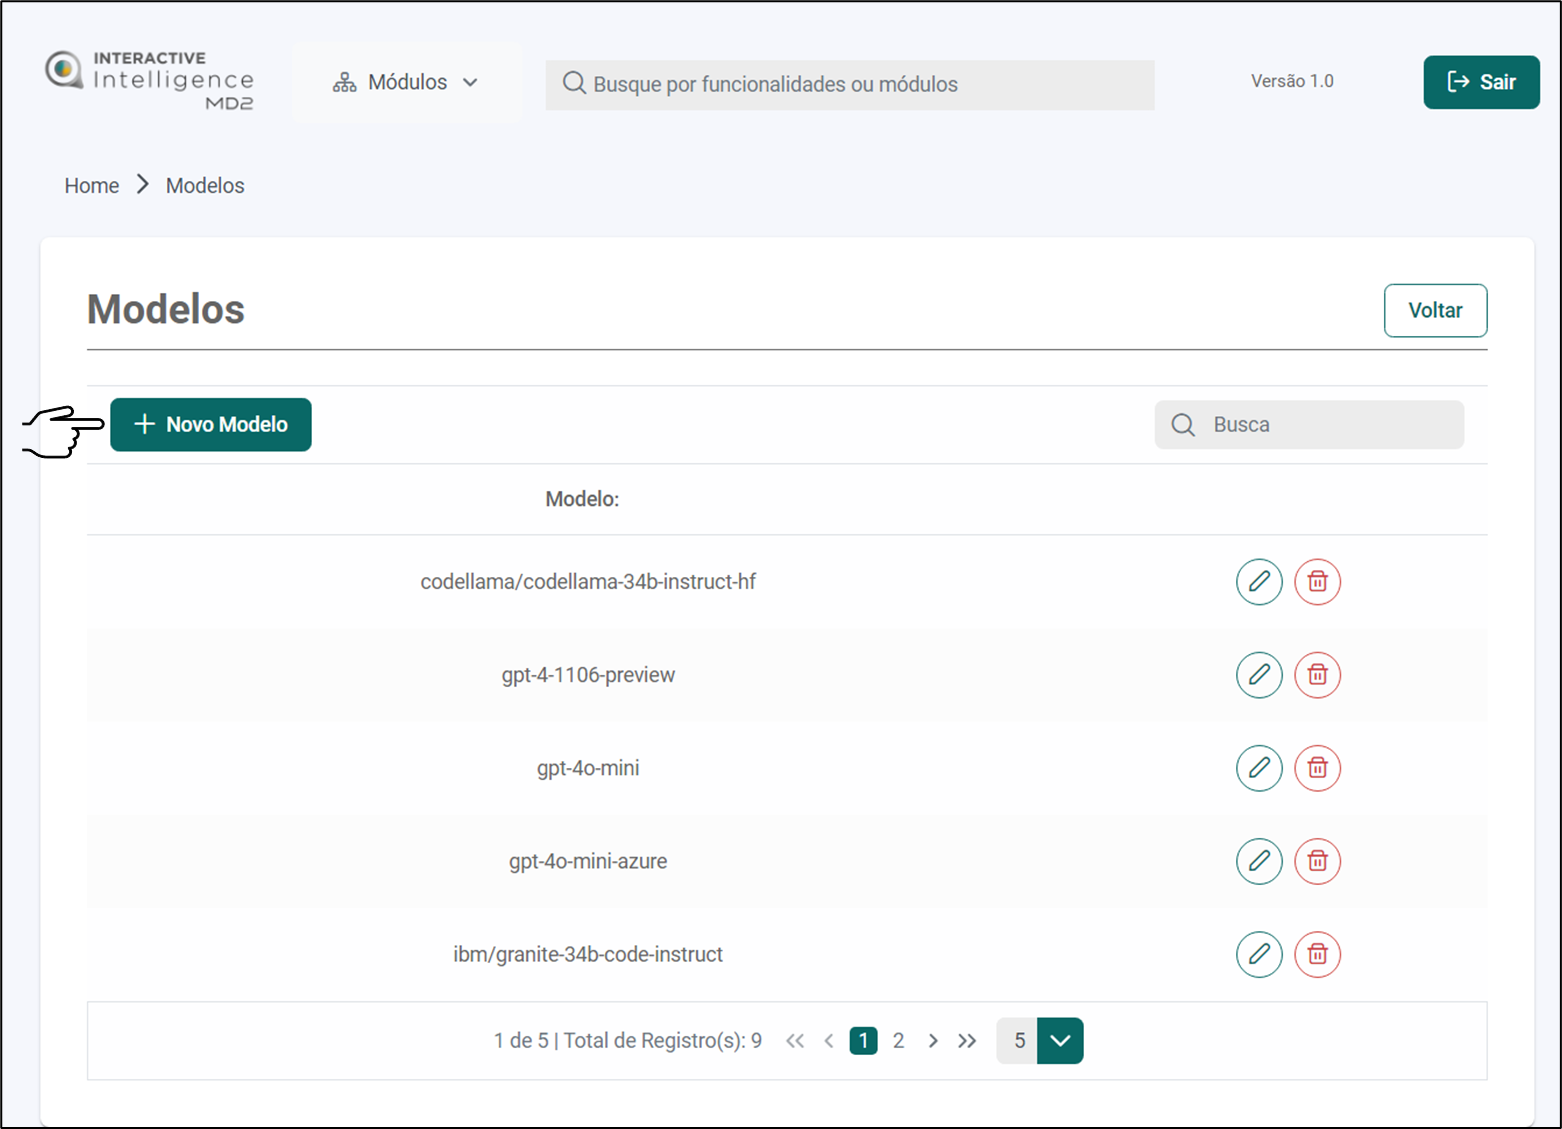Click the Novo Modelo button
Image resolution: width=1562 pixels, height=1129 pixels.
click(x=211, y=425)
